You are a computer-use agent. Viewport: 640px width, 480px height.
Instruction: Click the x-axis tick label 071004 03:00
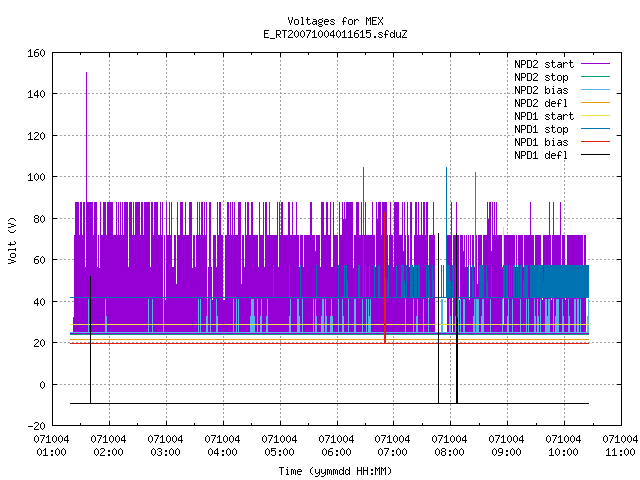click(x=165, y=446)
